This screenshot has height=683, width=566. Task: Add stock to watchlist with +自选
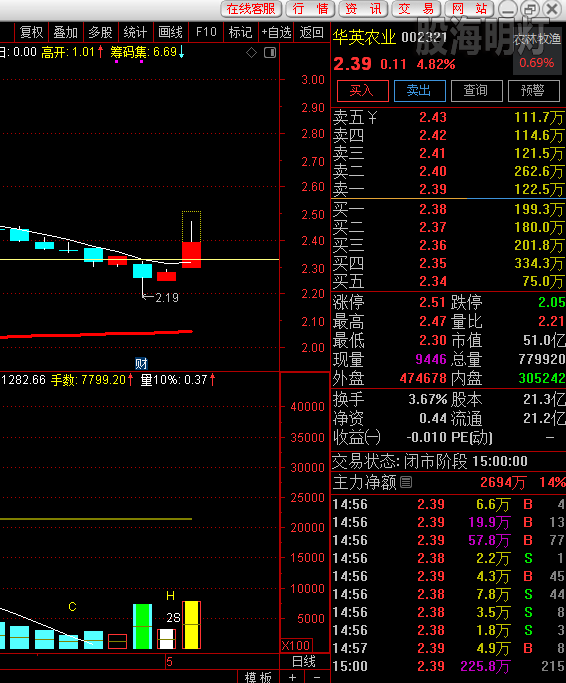[x=276, y=32]
